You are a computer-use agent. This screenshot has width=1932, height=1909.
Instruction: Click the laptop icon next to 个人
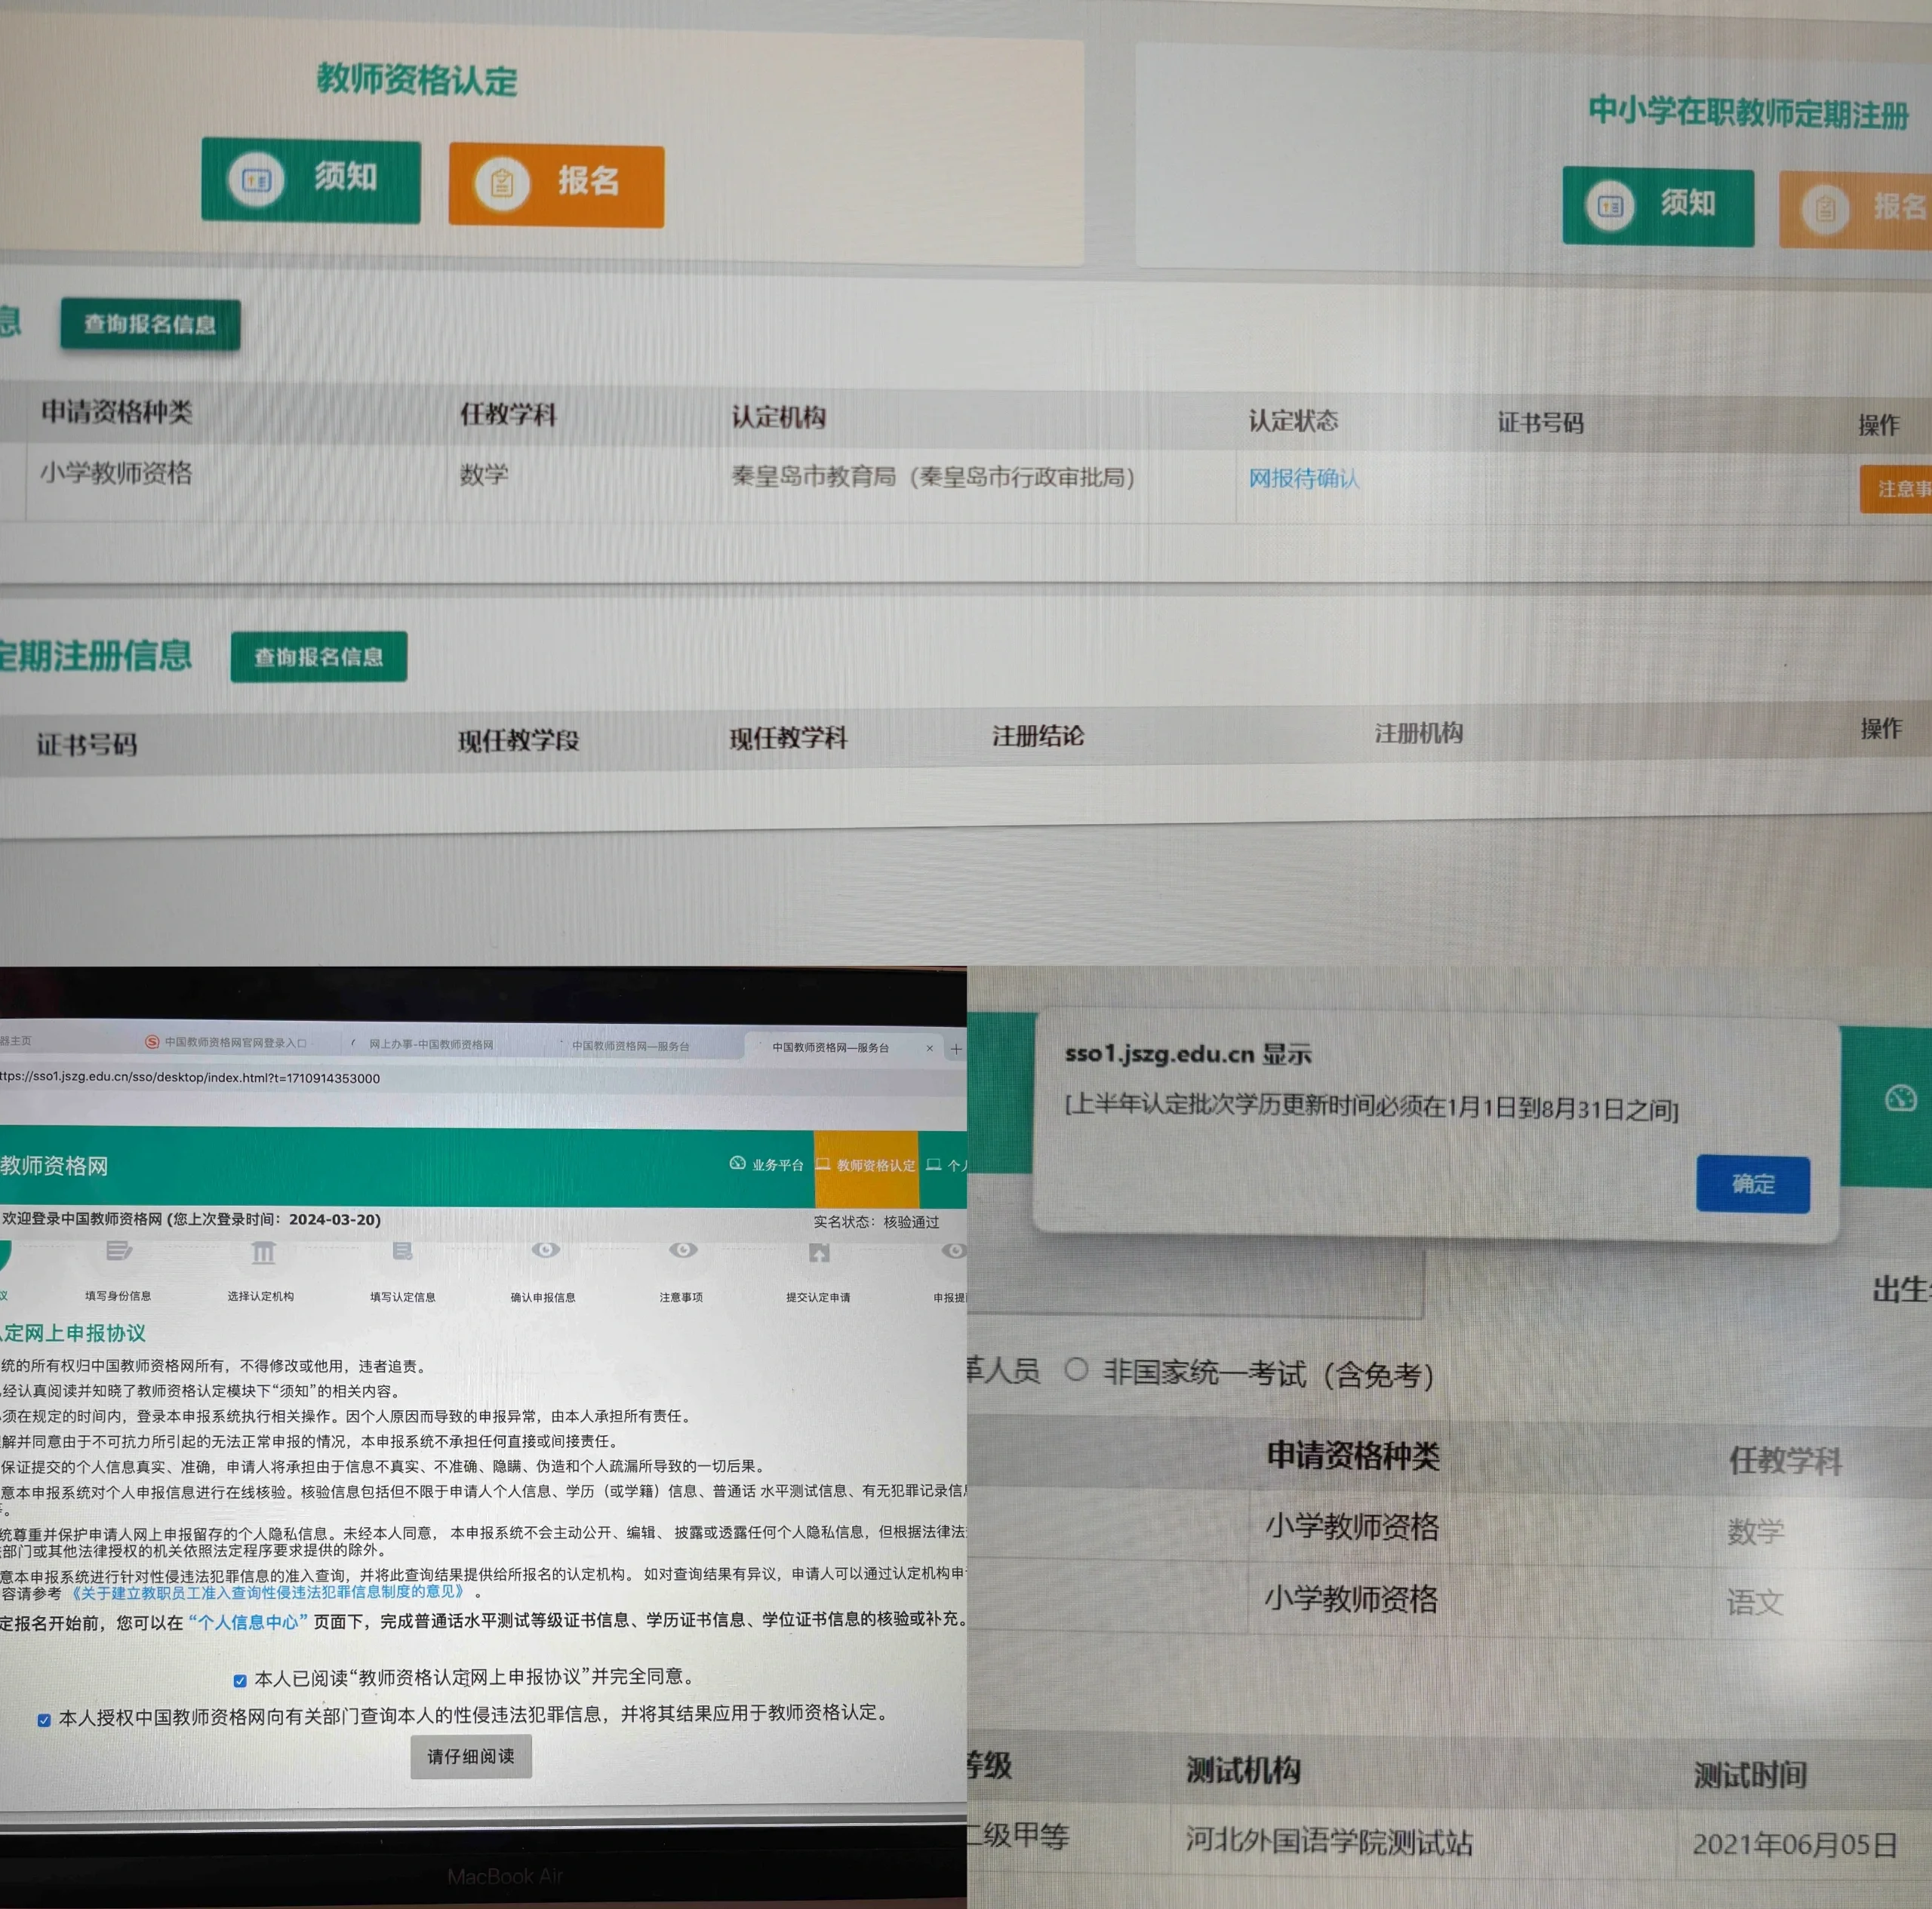point(934,1164)
